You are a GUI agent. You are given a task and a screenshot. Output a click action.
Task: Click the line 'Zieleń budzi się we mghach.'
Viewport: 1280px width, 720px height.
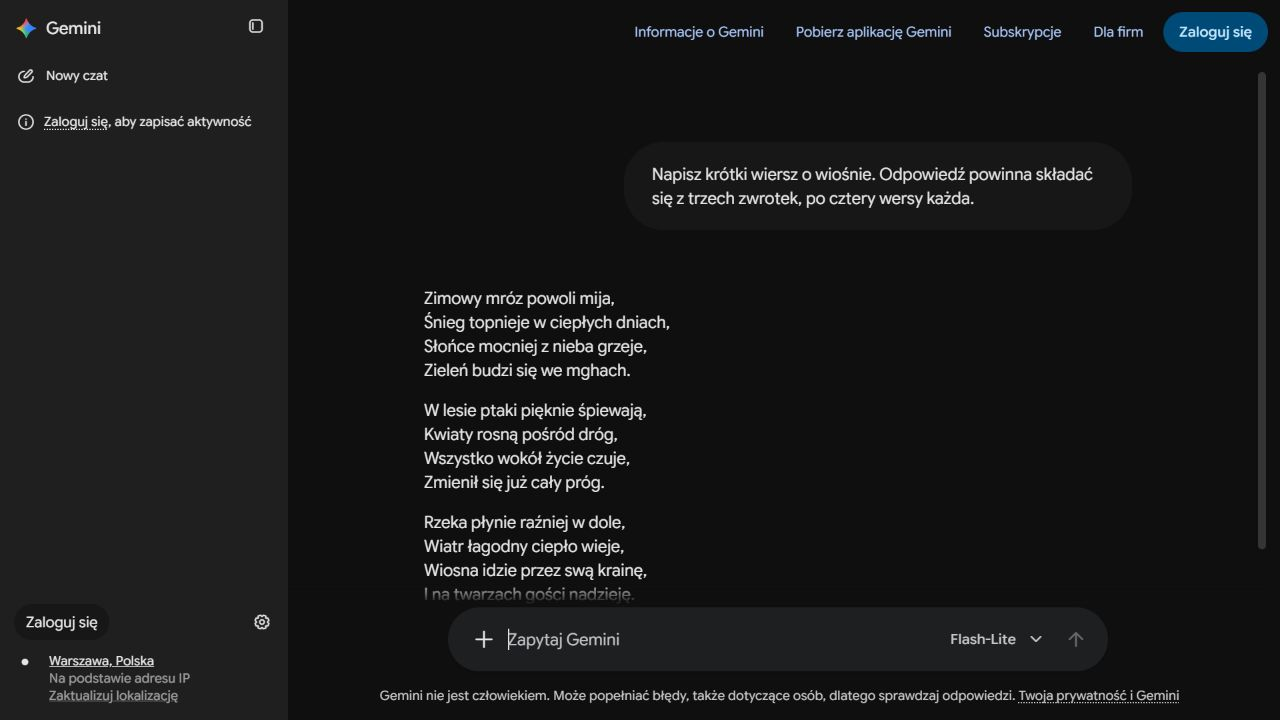tap(527, 370)
